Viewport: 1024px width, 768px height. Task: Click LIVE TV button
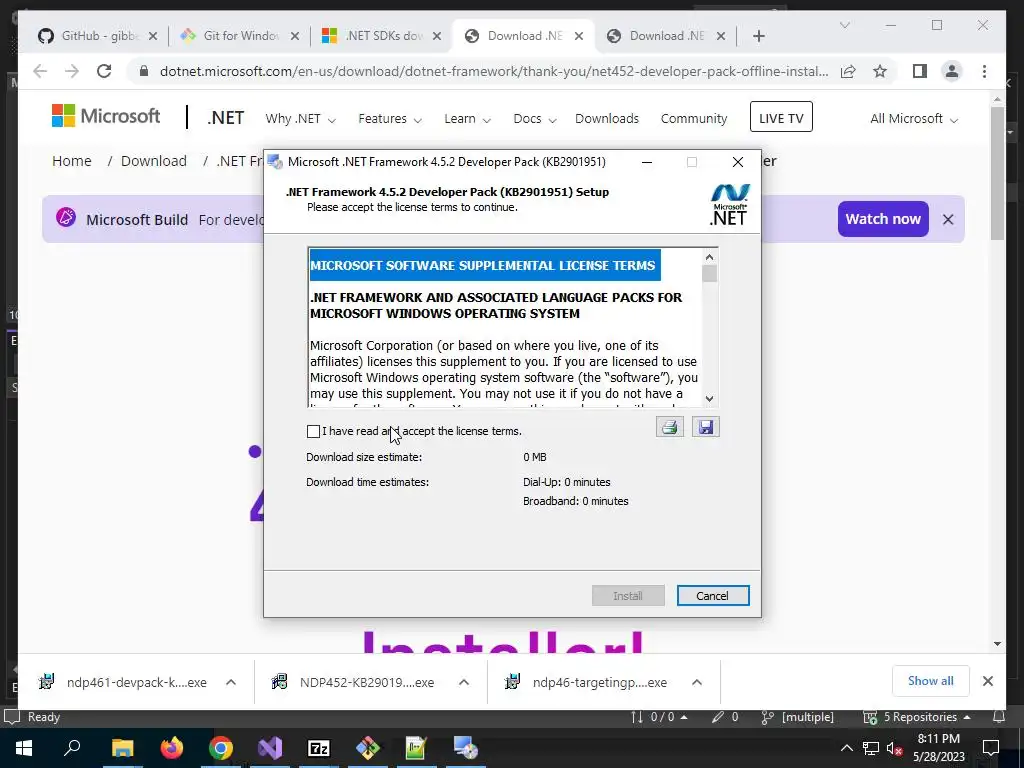click(781, 117)
